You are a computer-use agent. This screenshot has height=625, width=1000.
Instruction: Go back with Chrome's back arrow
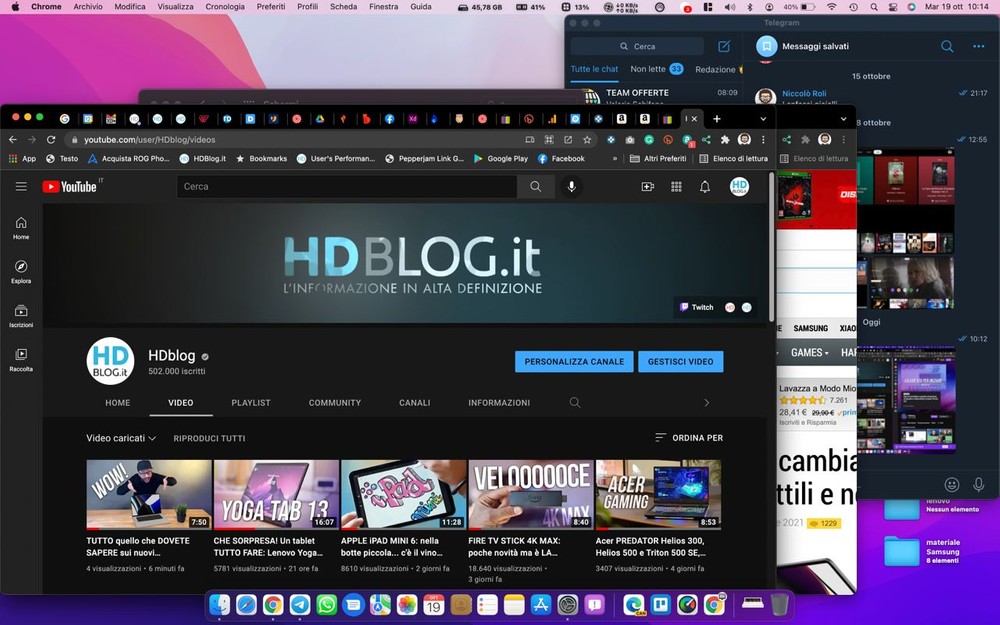click(x=13, y=139)
